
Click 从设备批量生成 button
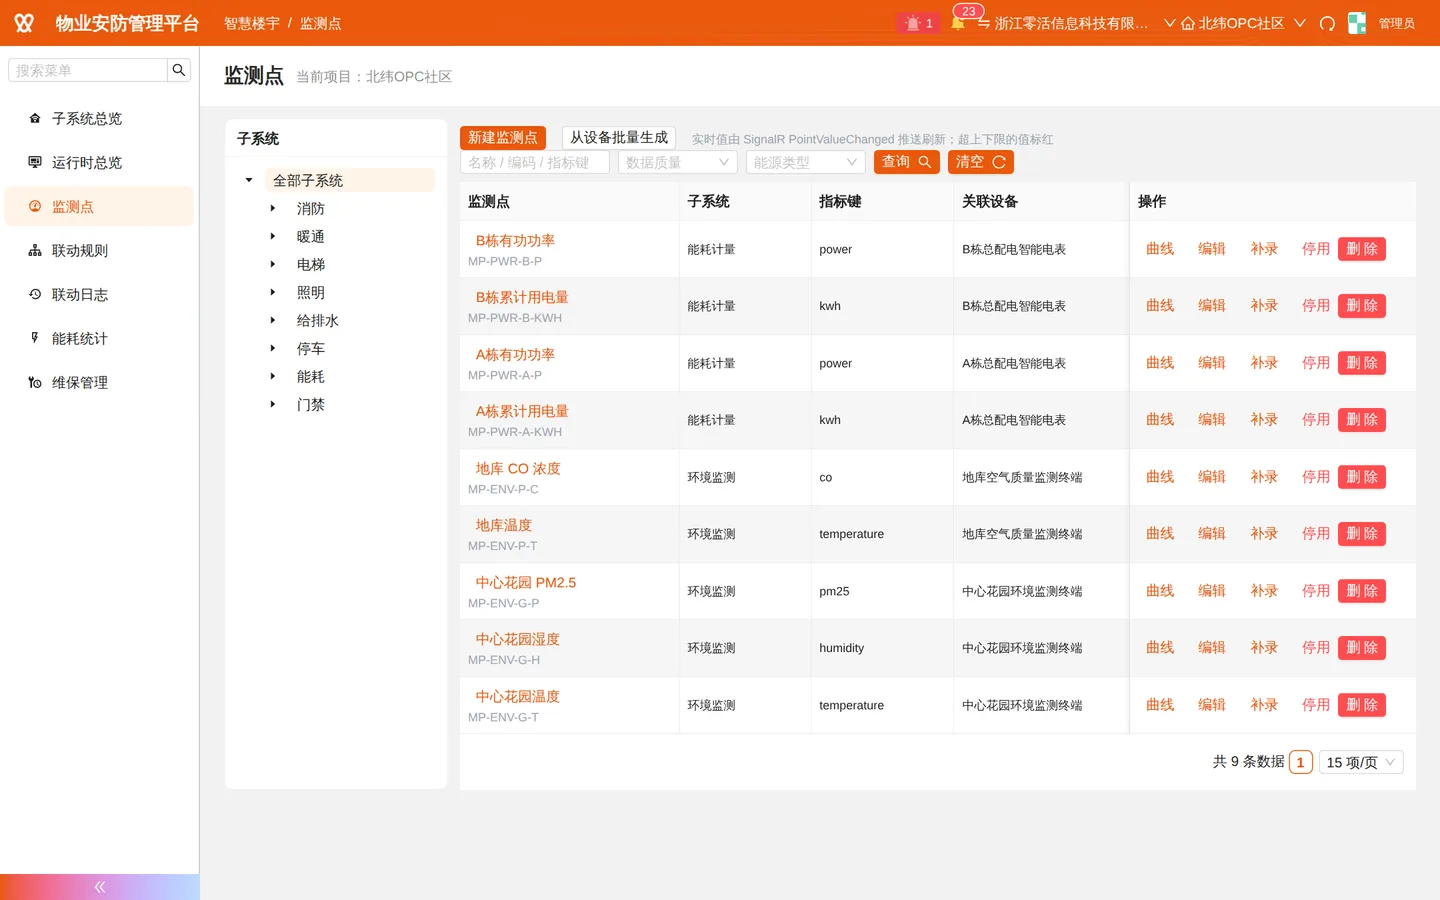(x=619, y=137)
